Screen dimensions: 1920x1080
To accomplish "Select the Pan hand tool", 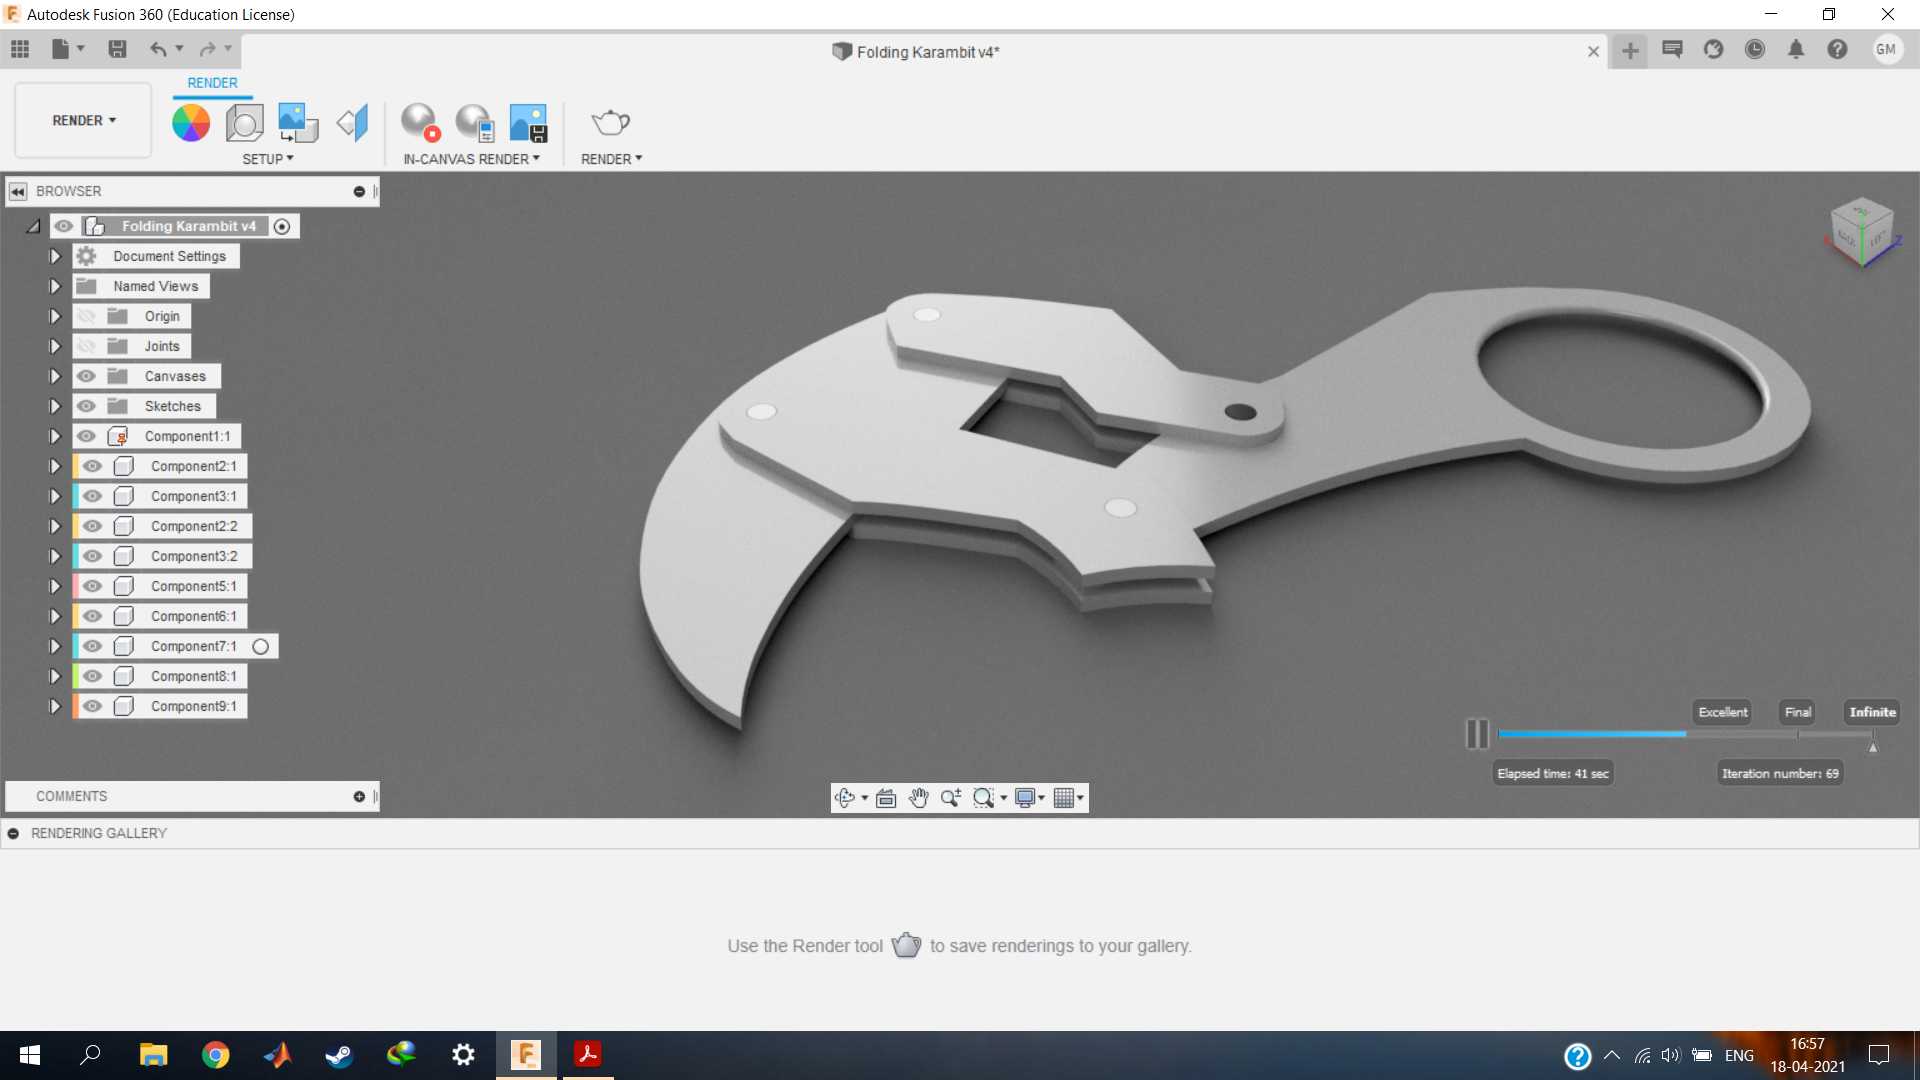I will 918,798.
